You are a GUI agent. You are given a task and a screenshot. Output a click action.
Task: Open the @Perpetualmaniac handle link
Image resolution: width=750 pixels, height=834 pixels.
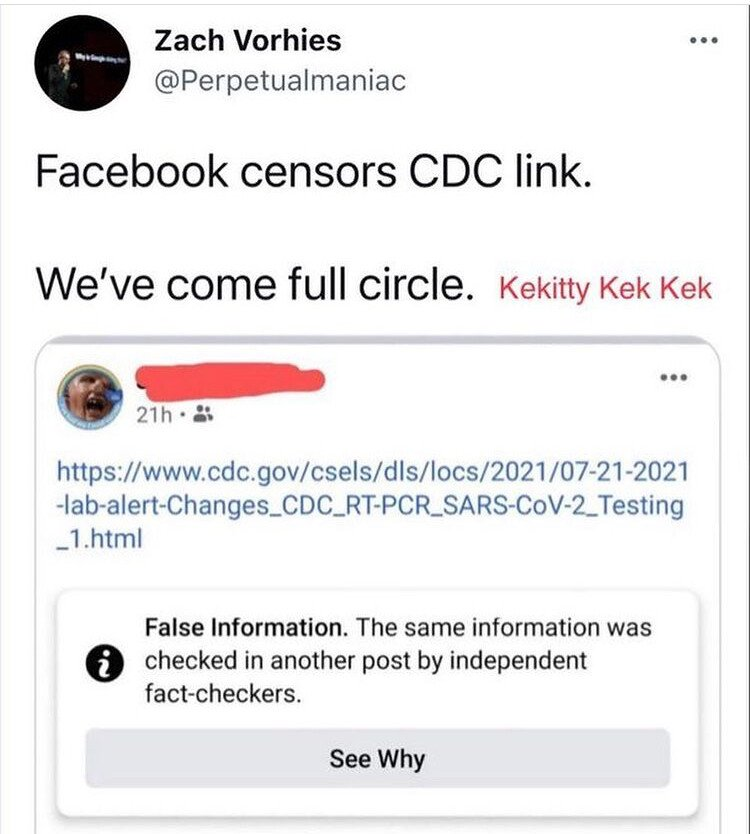tap(280, 81)
